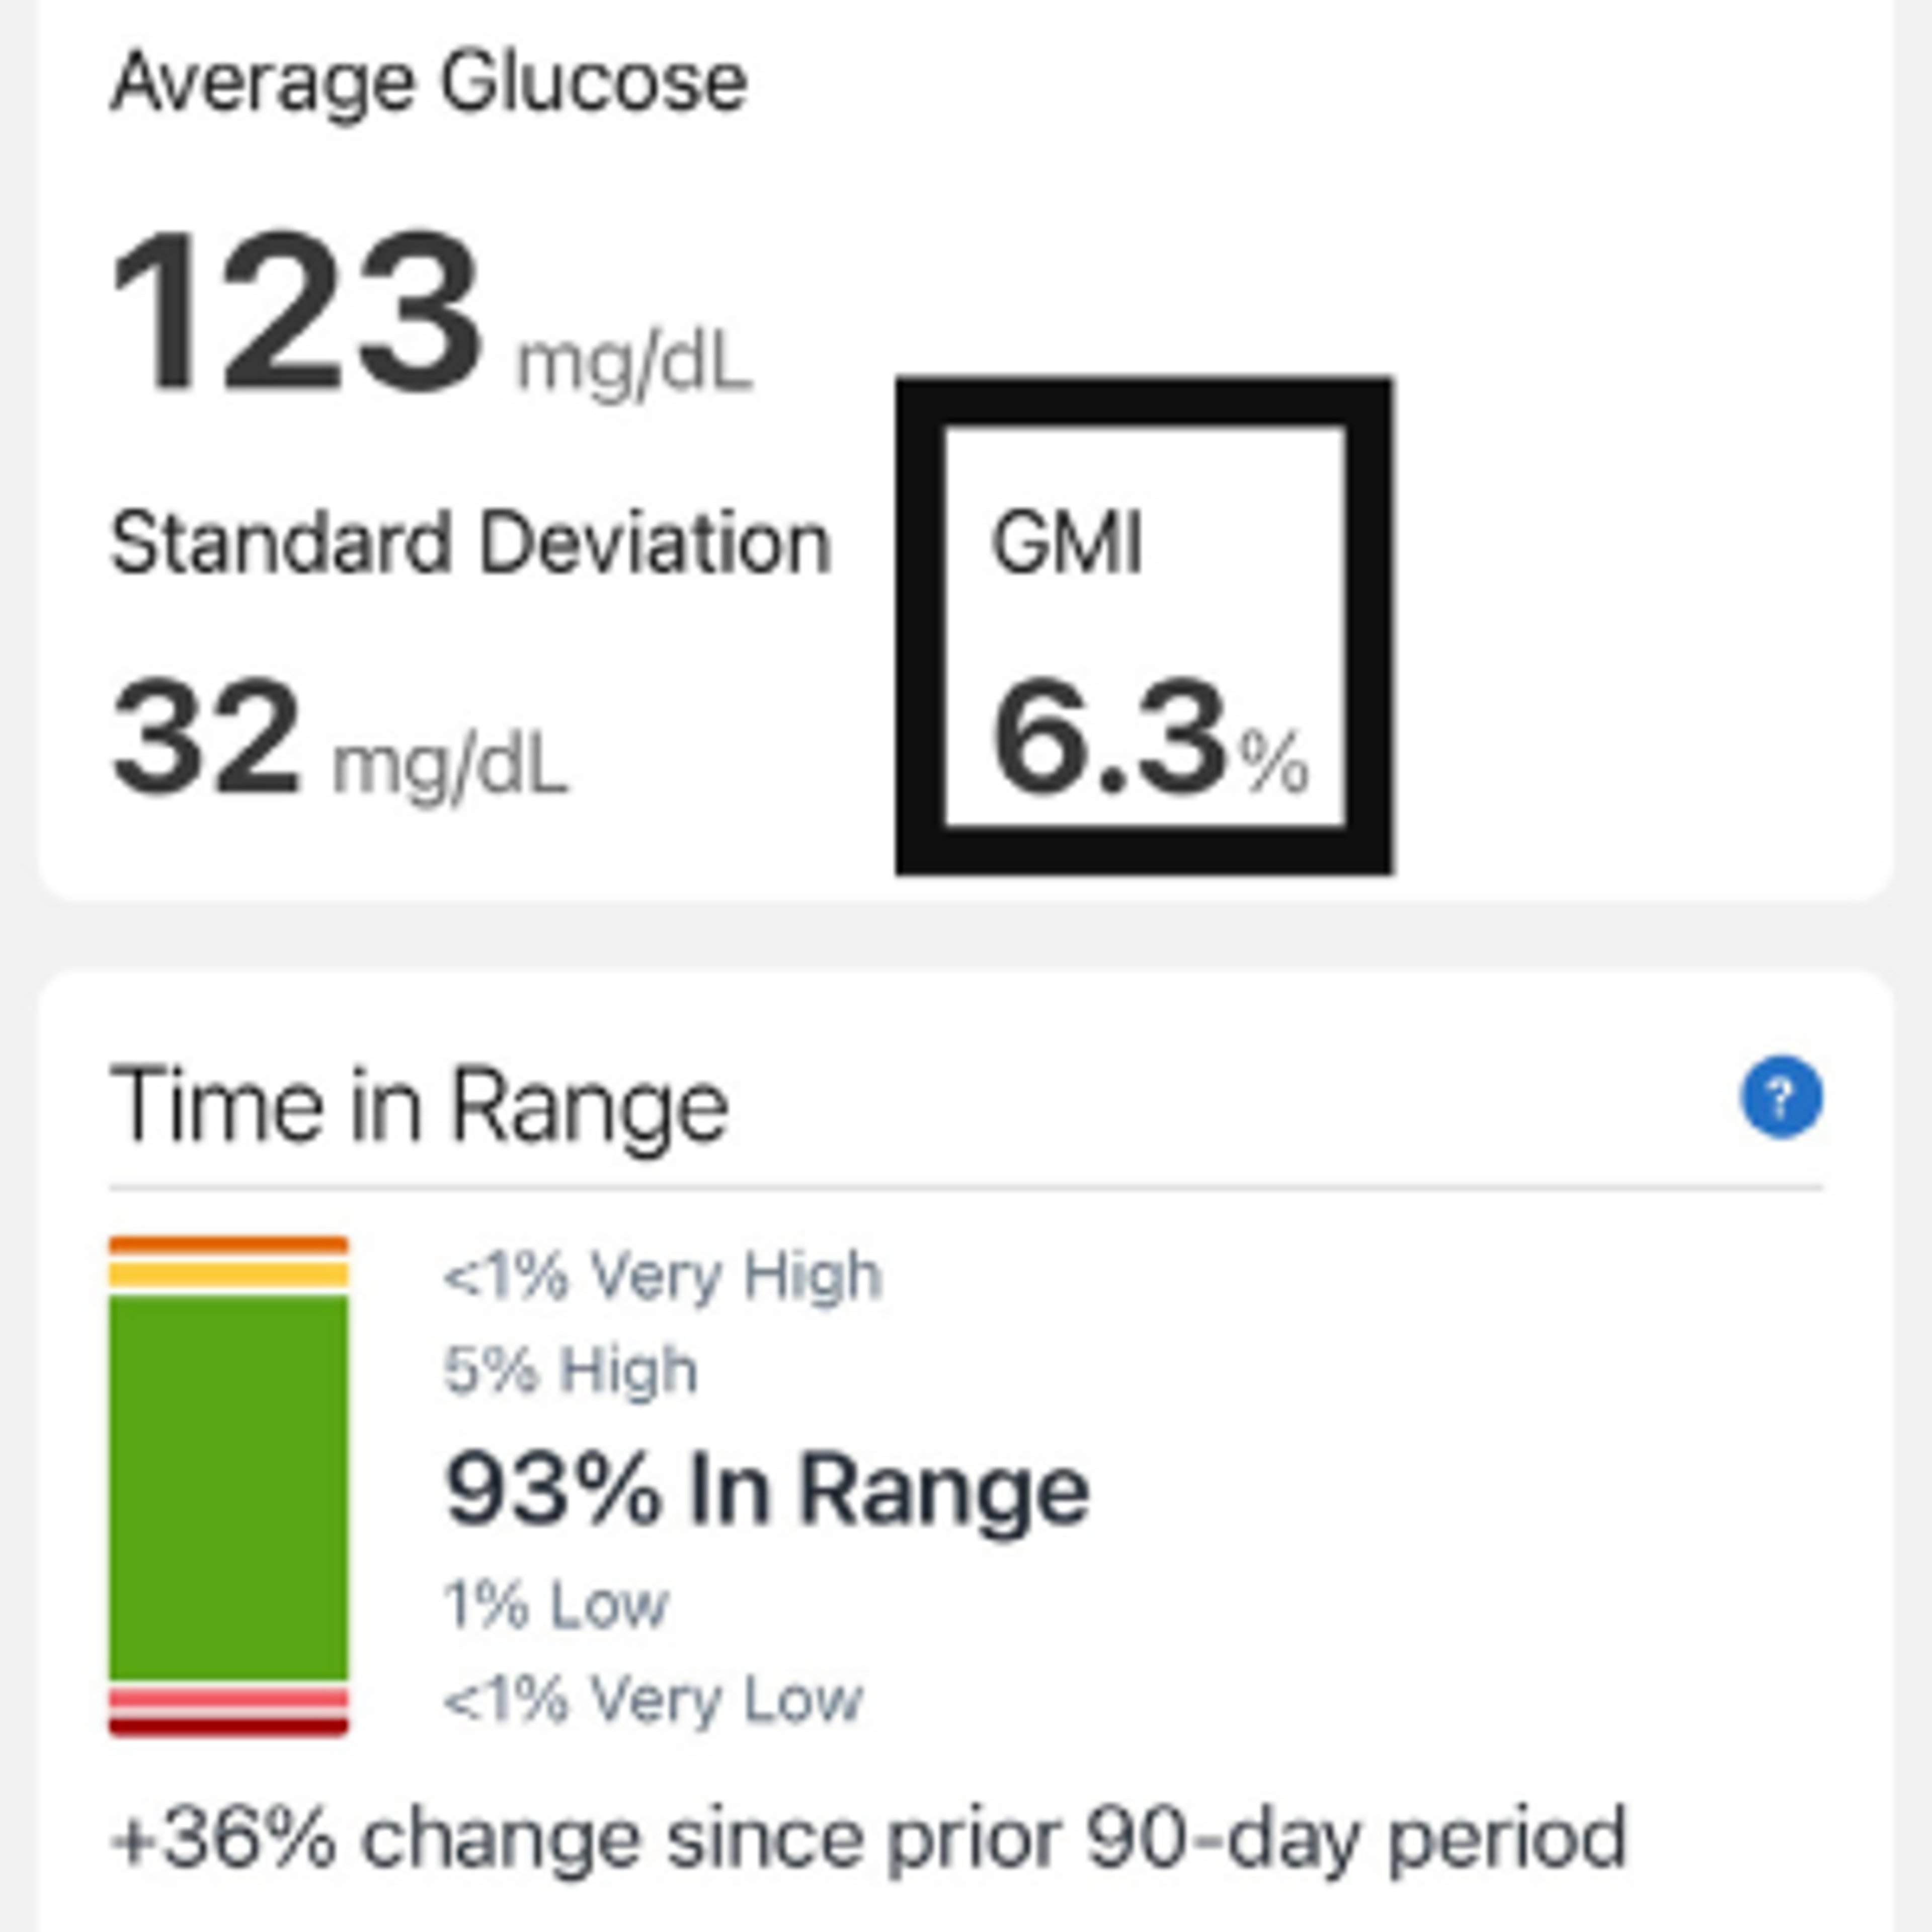This screenshot has height=1932, width=1932.
Task: Click the Standard Deviation label
Action: tap(471, 544)
